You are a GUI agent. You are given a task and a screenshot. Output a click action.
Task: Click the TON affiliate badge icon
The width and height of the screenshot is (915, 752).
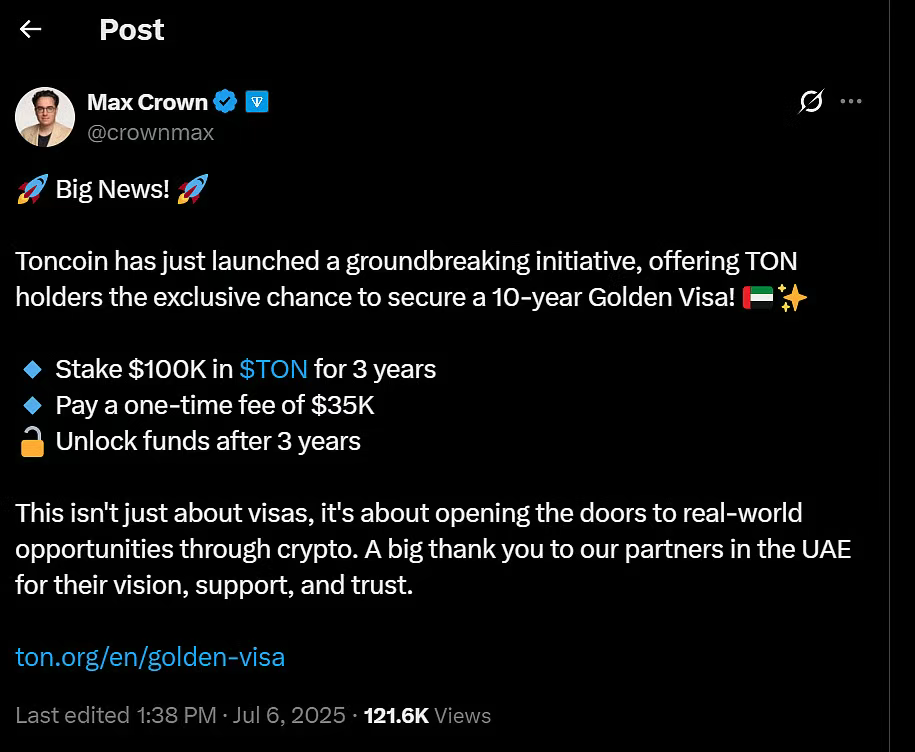point(257,101)
